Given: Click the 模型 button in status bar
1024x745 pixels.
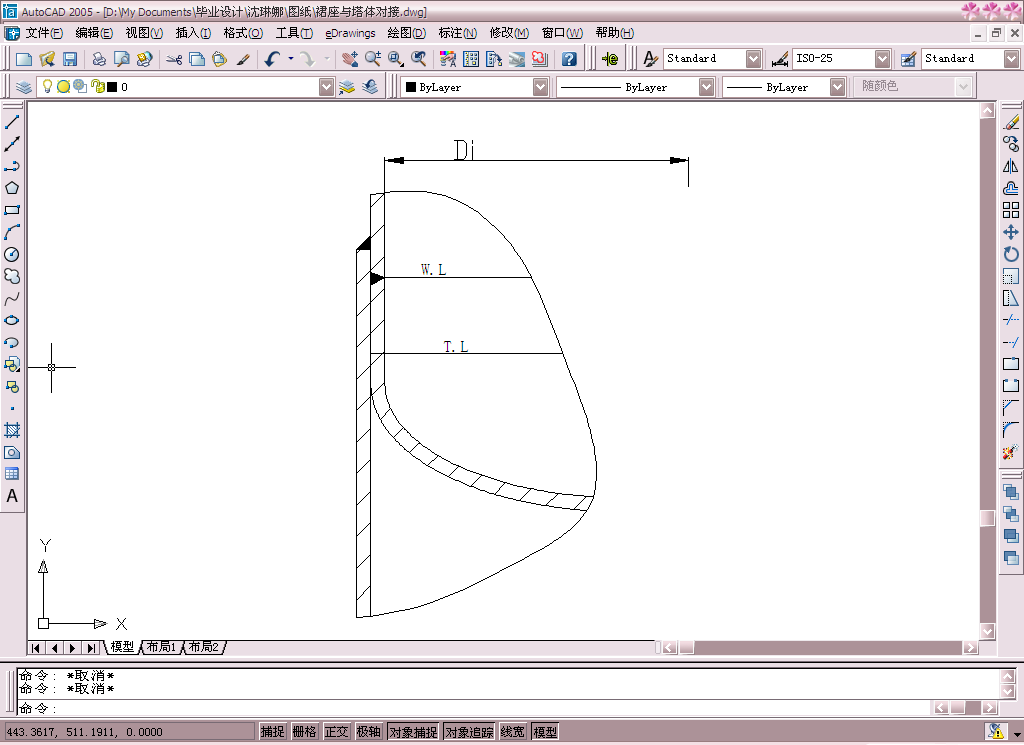Looking at the screenshot, I should coord(545,732).
